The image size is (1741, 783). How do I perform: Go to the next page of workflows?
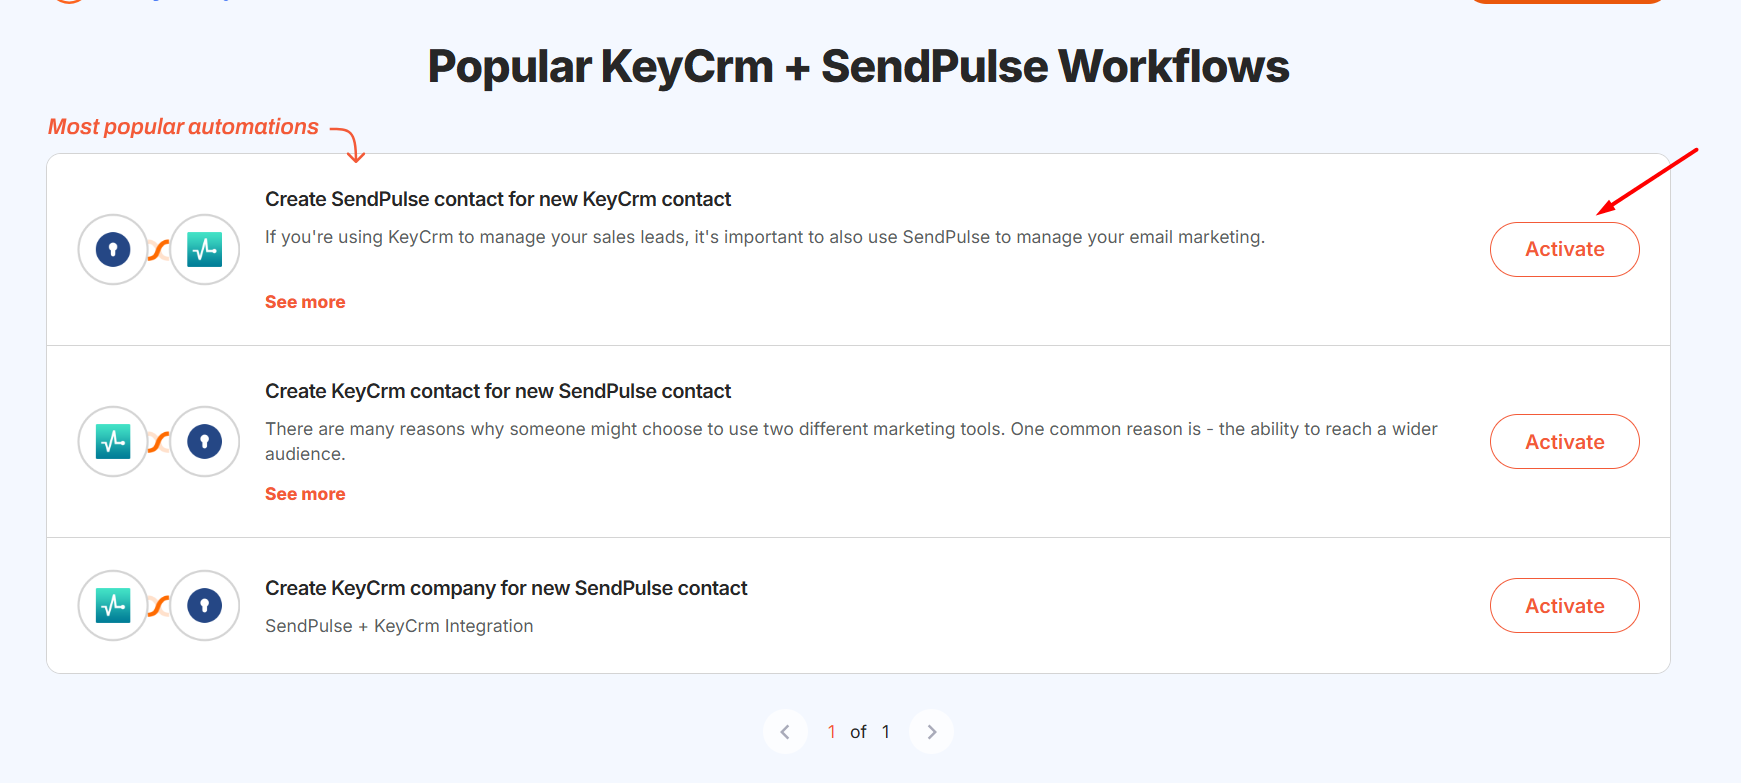coord(931,732)
